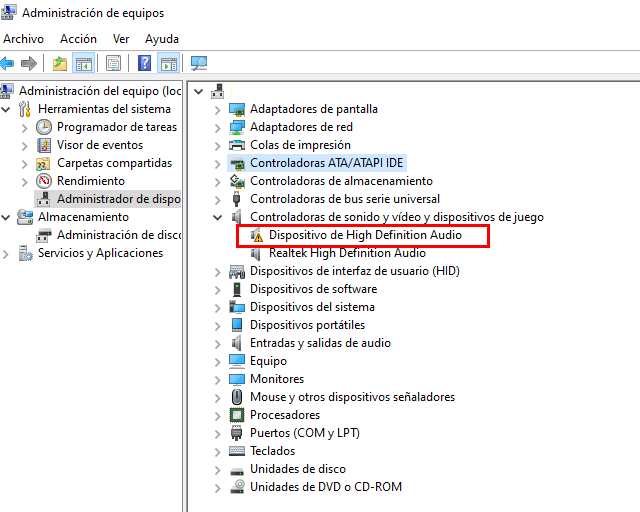Expand the Unidades de disco category

(x=218, y=470)
